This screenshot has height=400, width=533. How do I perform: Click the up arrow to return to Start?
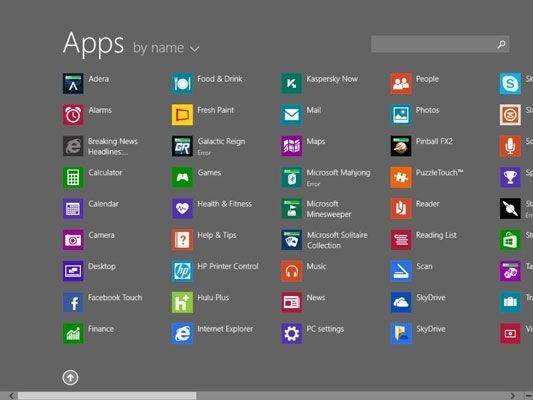pyautogui.click(x=70, y=378)
